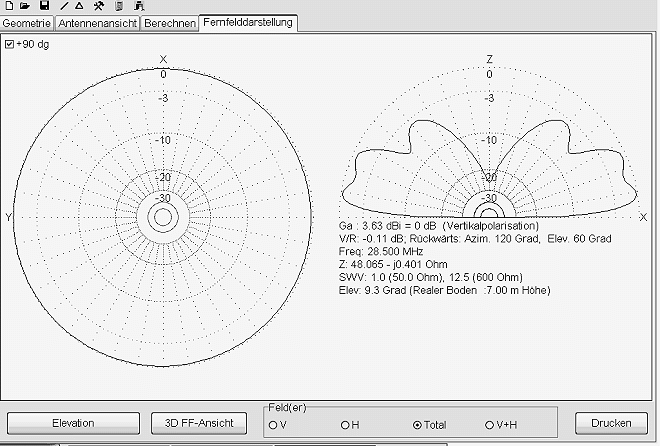Open the hammer and wrench tools icon
660x446 pixels.
tap(98, 6)
